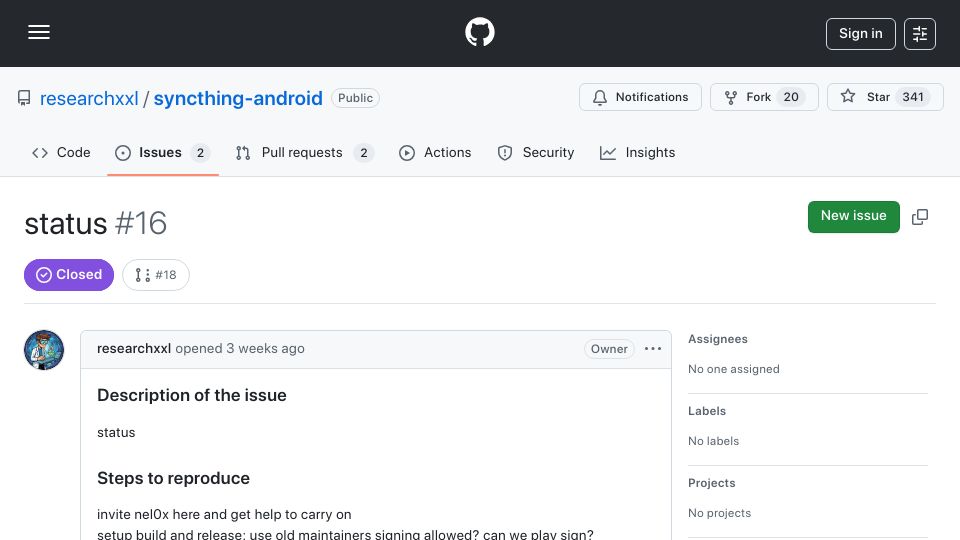Click the 'No one assigned' text
960x540 pixels.
point(733,369)
